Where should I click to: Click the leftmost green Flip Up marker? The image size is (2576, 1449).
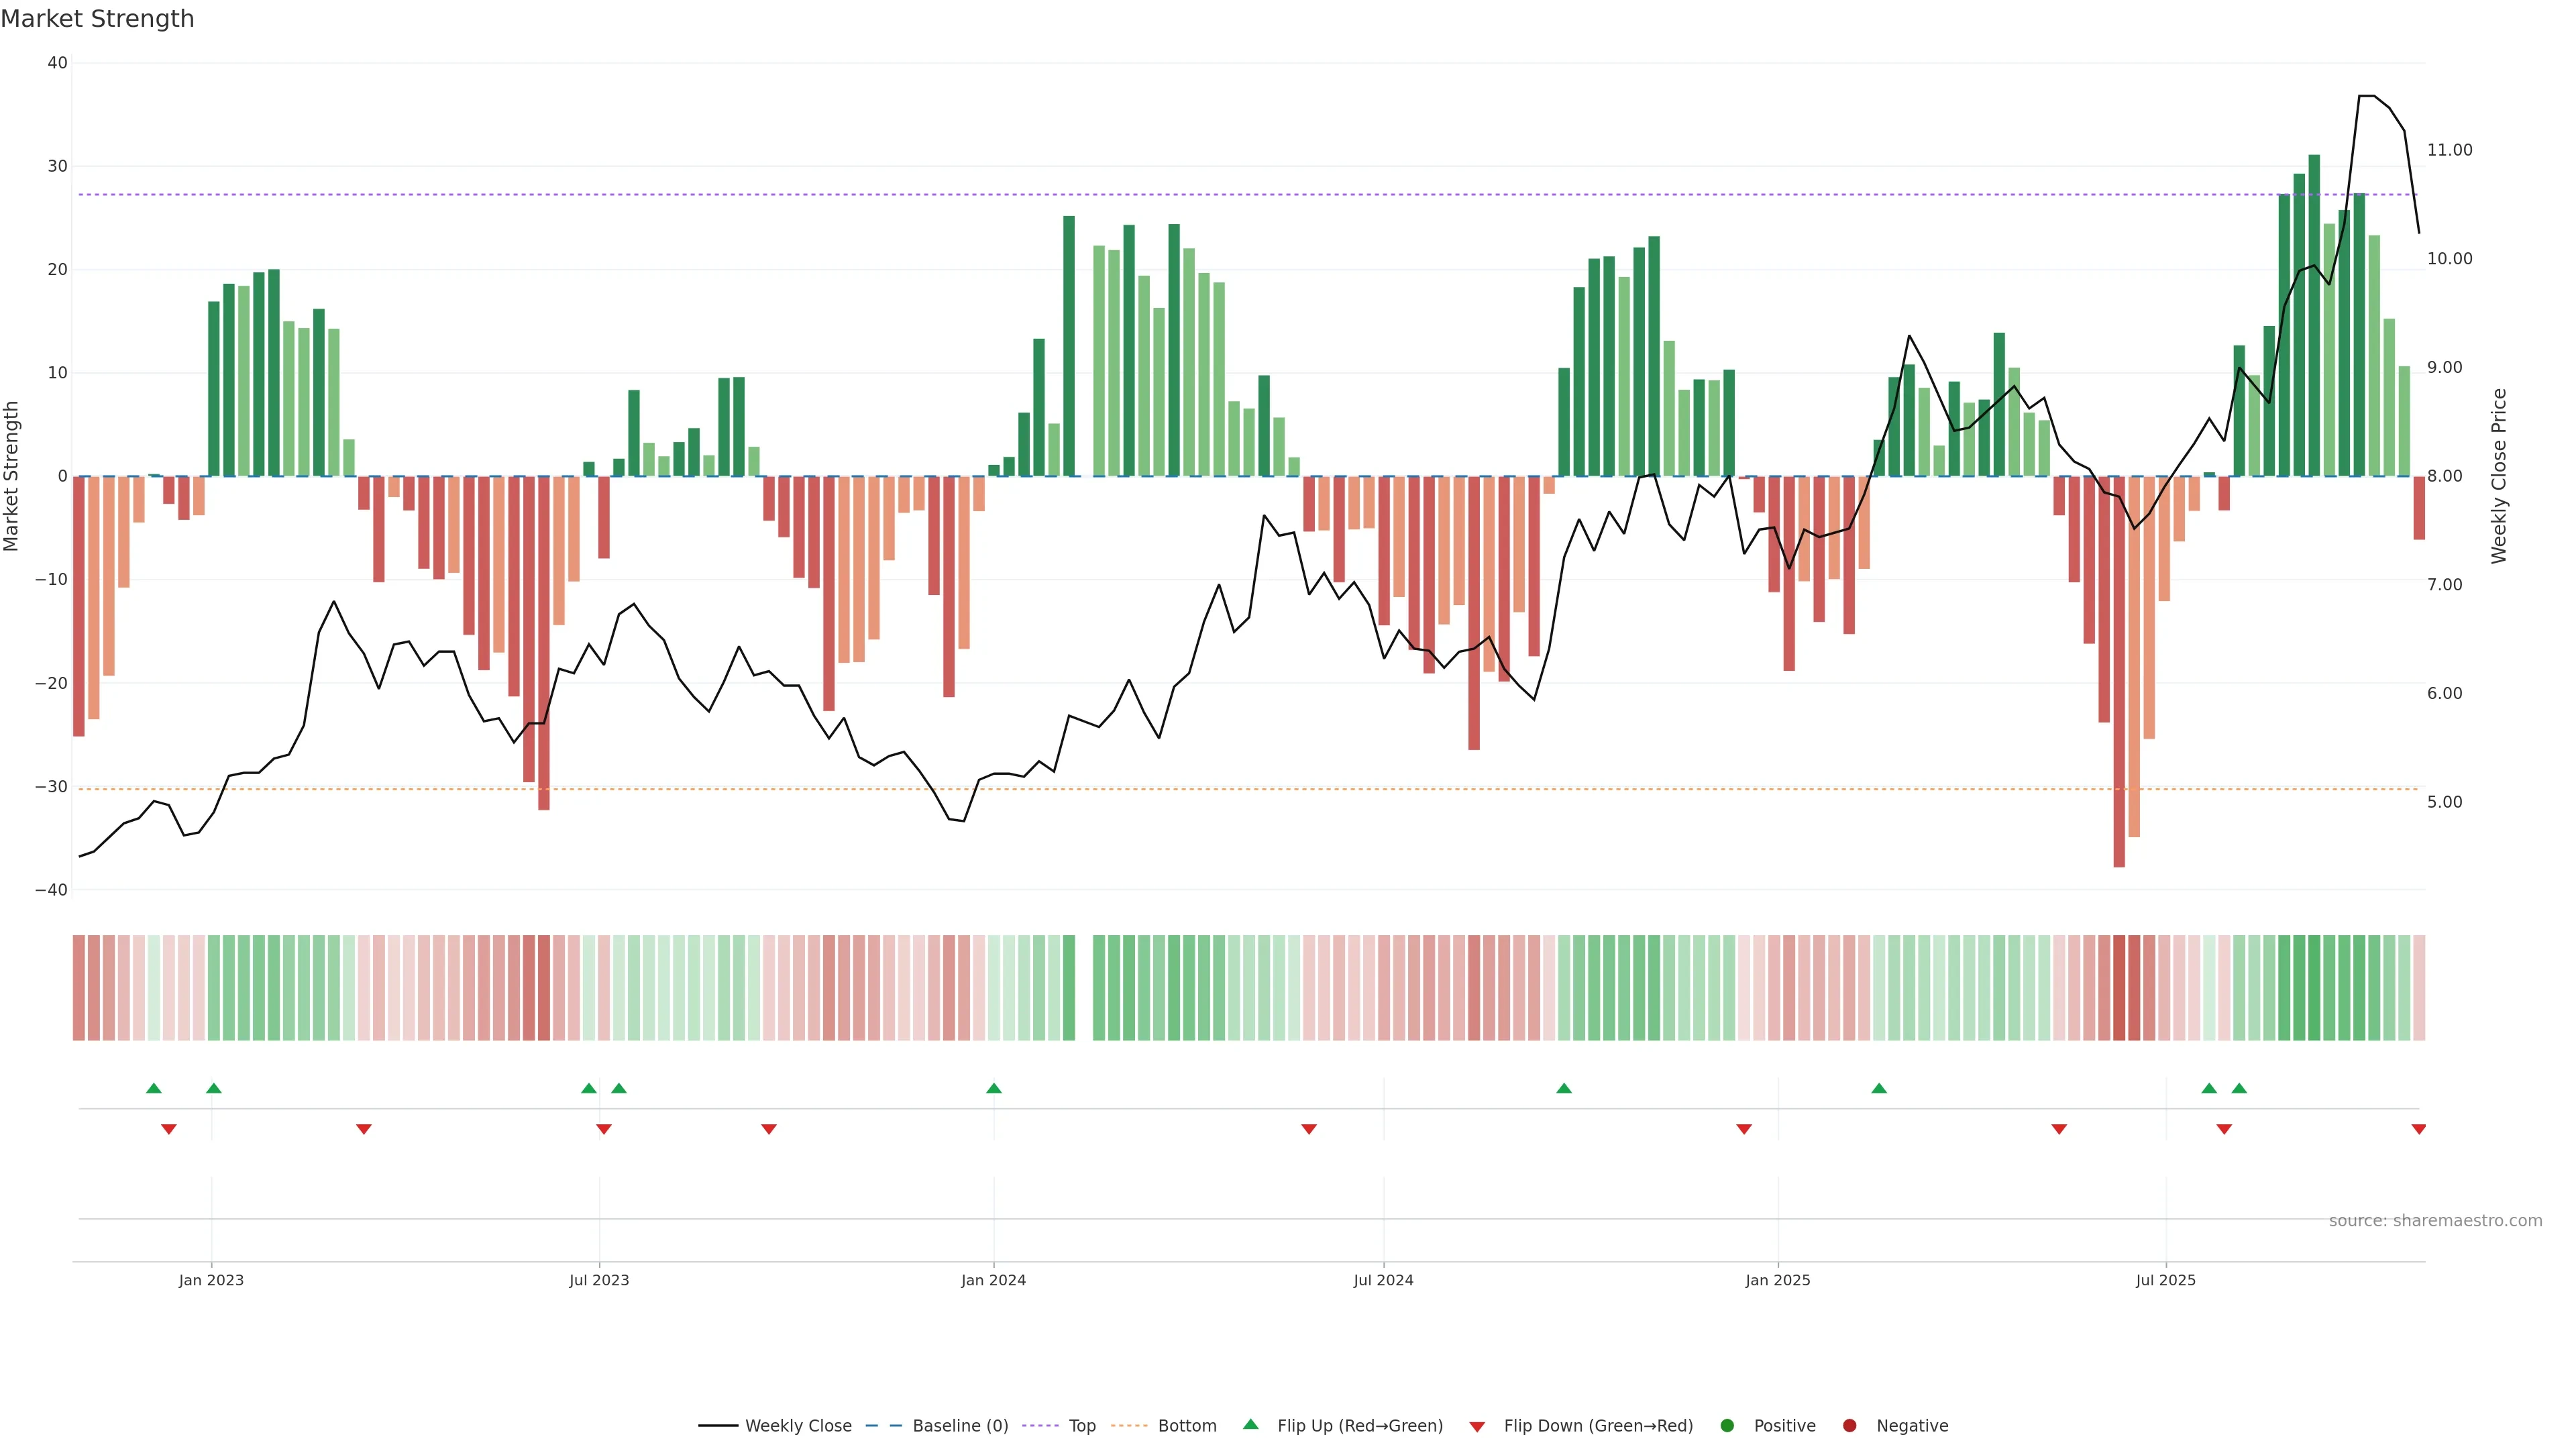tap(153, 1088)
